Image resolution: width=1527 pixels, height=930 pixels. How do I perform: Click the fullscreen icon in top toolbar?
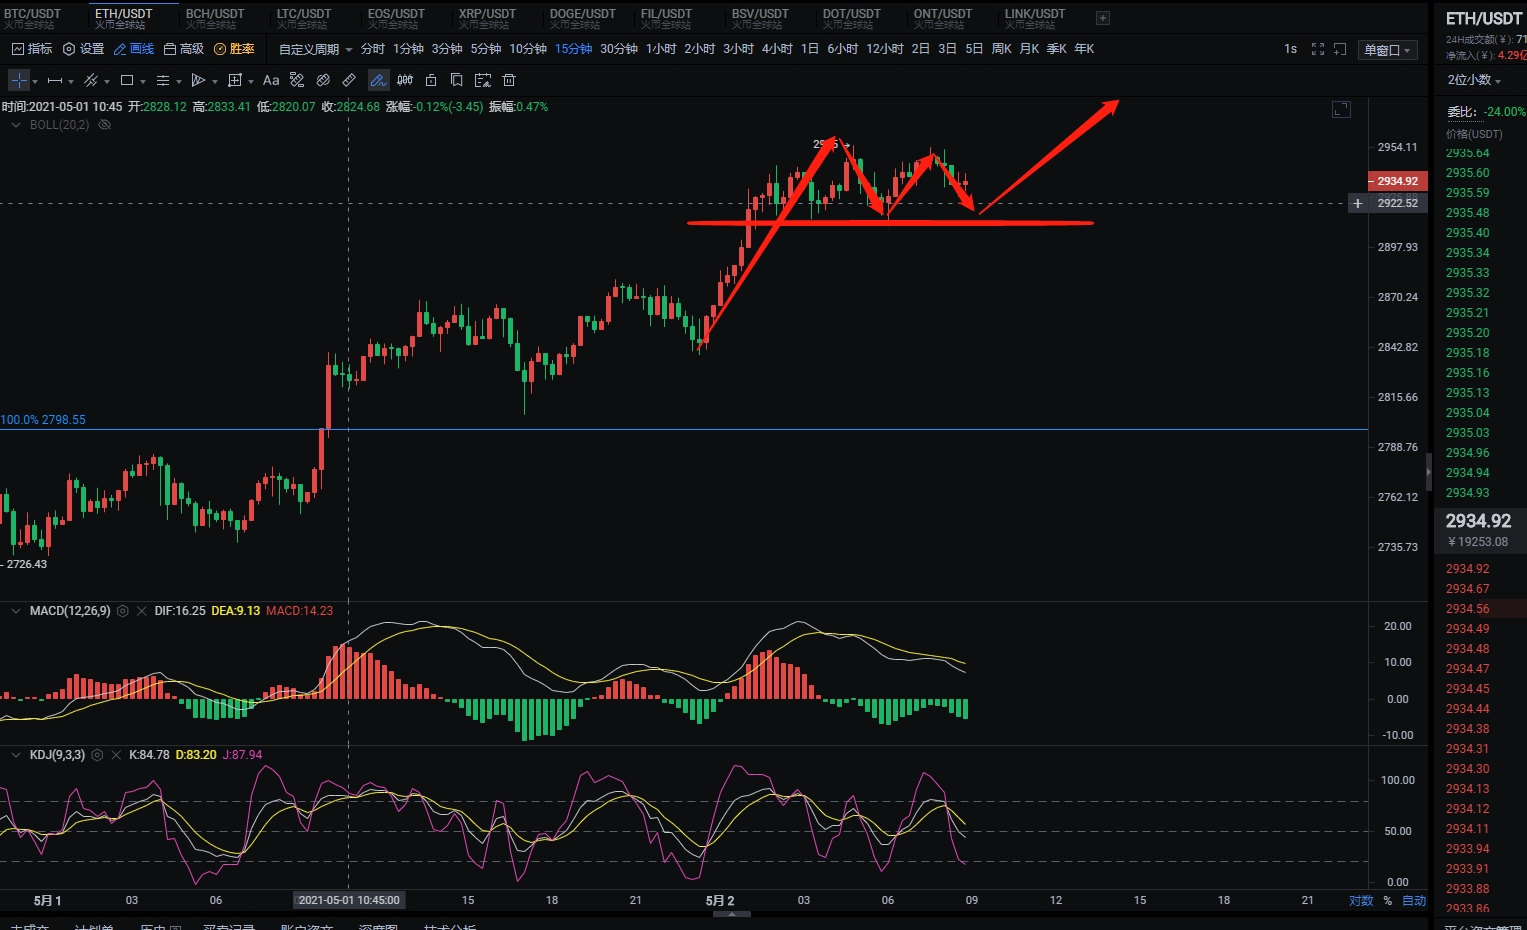pos(1317,49)
